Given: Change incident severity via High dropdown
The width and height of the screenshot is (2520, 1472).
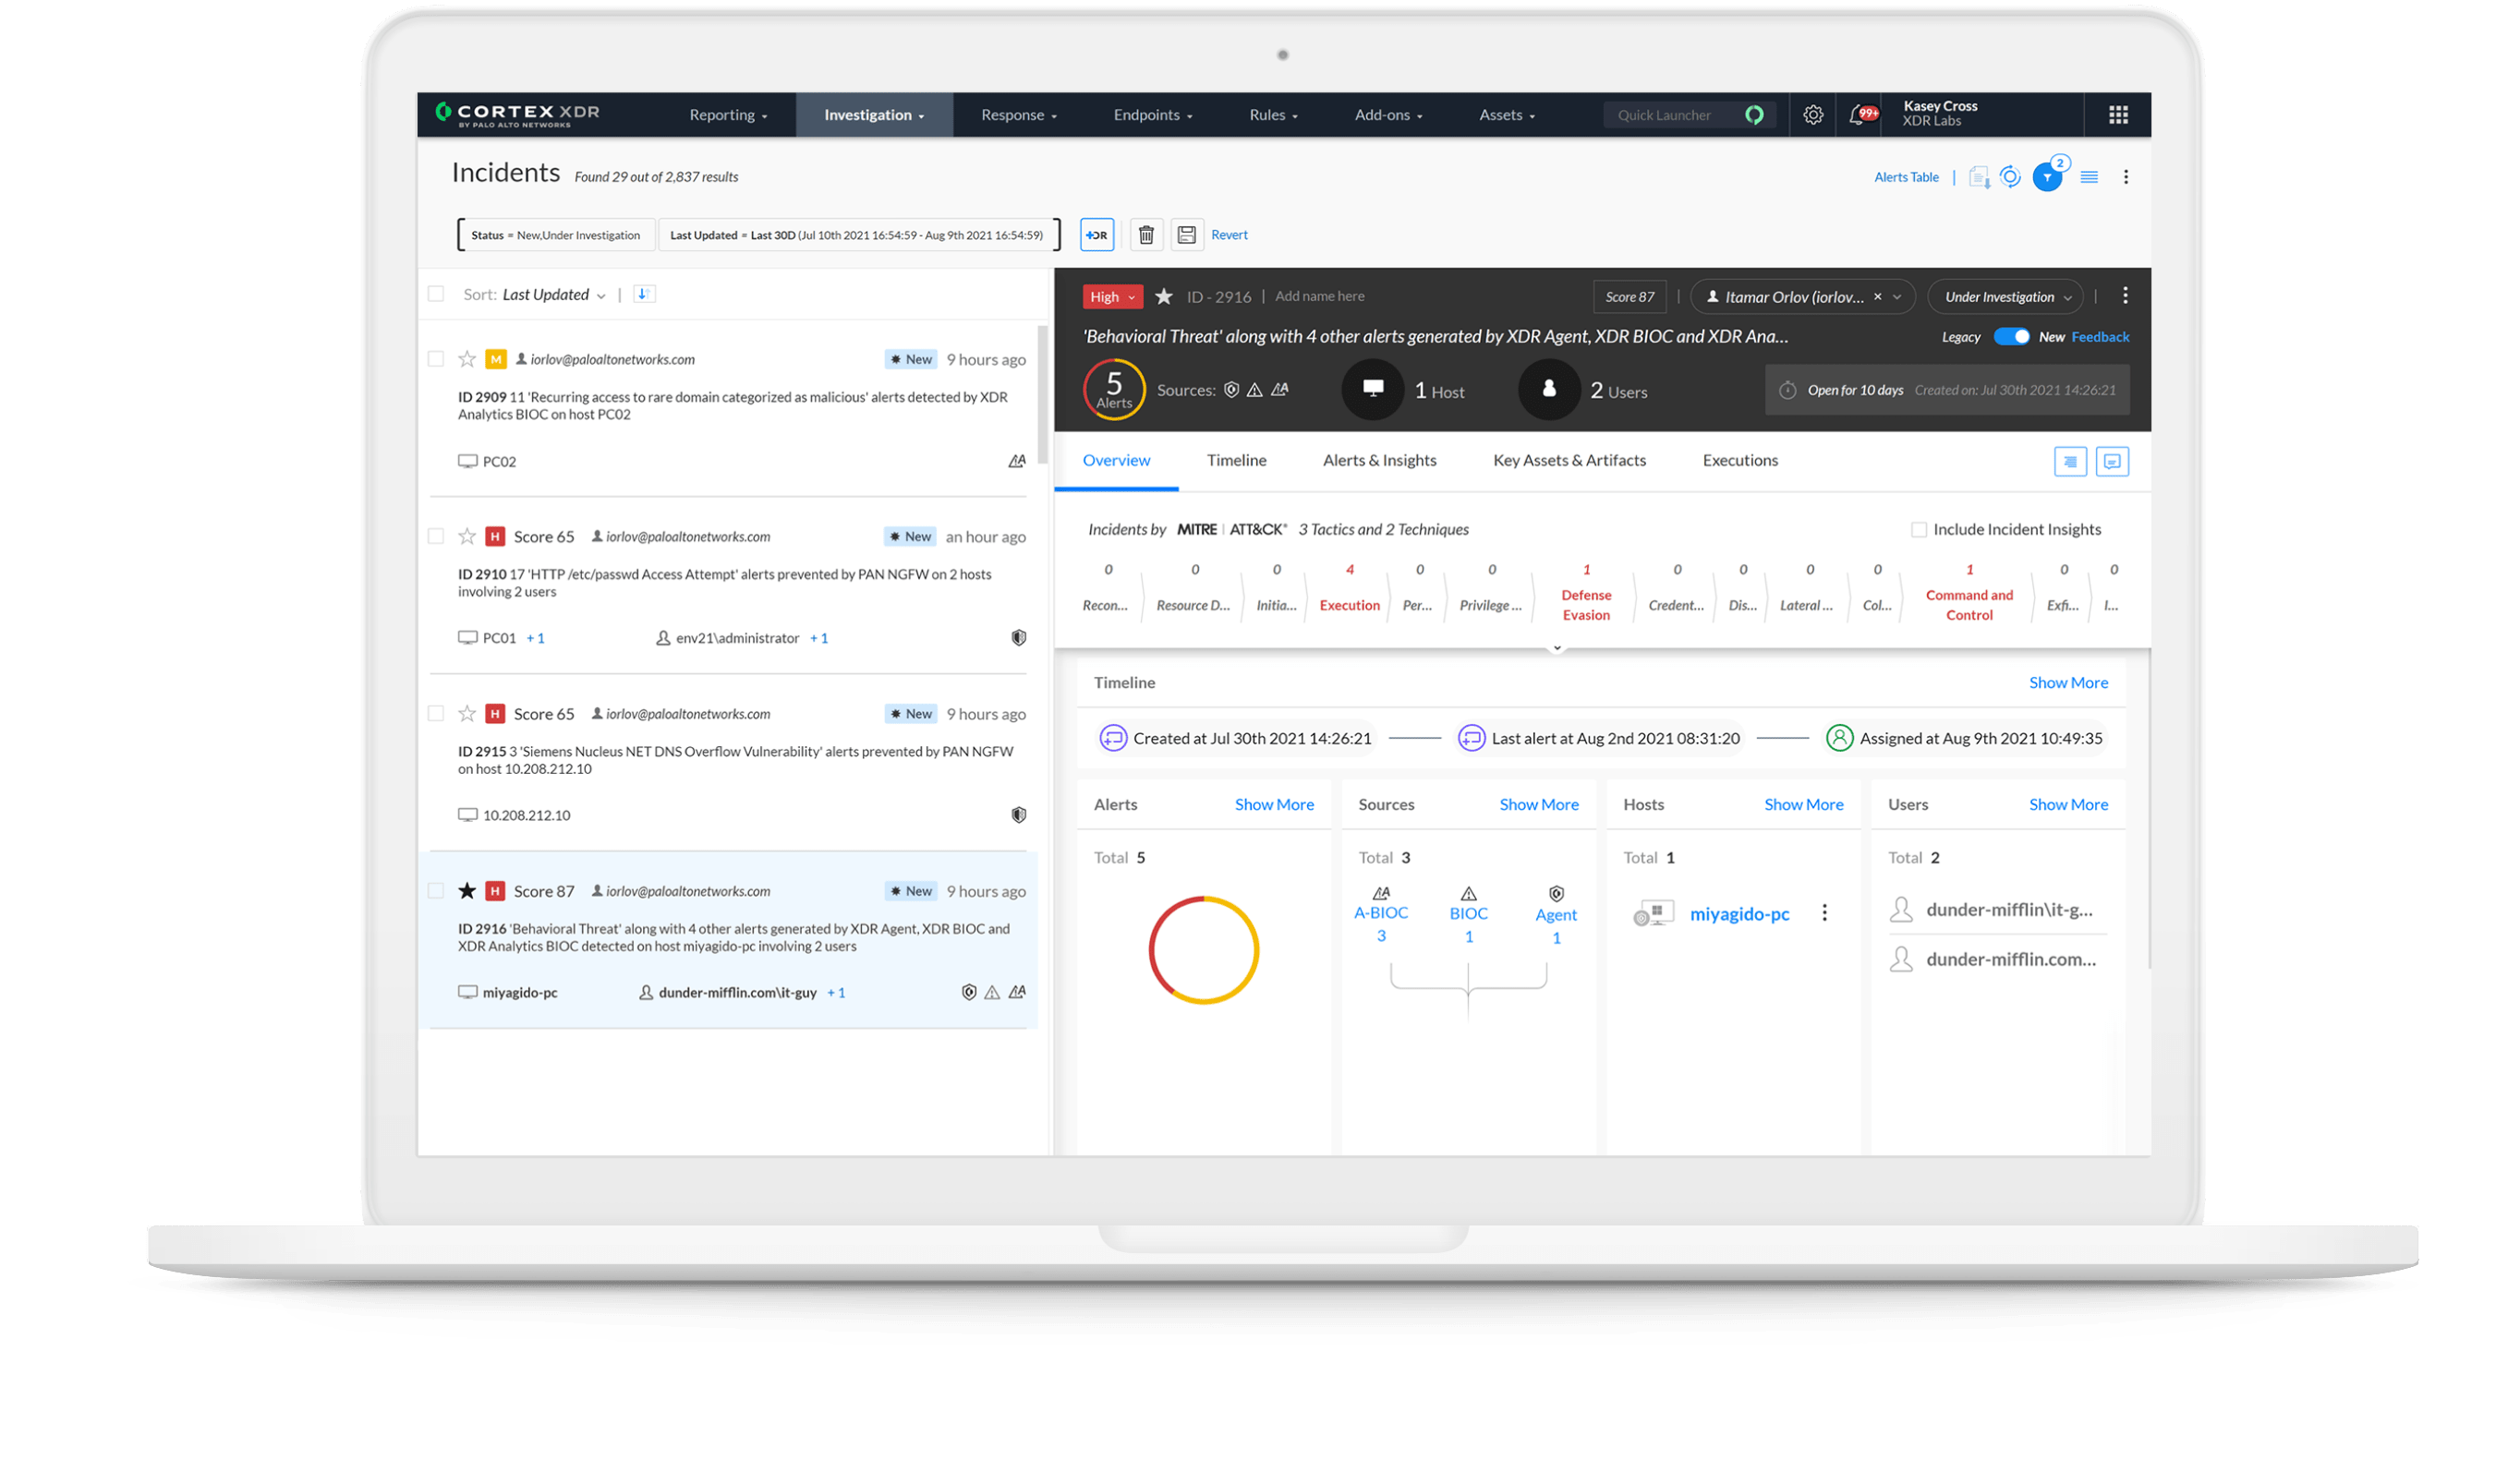Looking at the screenshot, I should click(1111, 296).
